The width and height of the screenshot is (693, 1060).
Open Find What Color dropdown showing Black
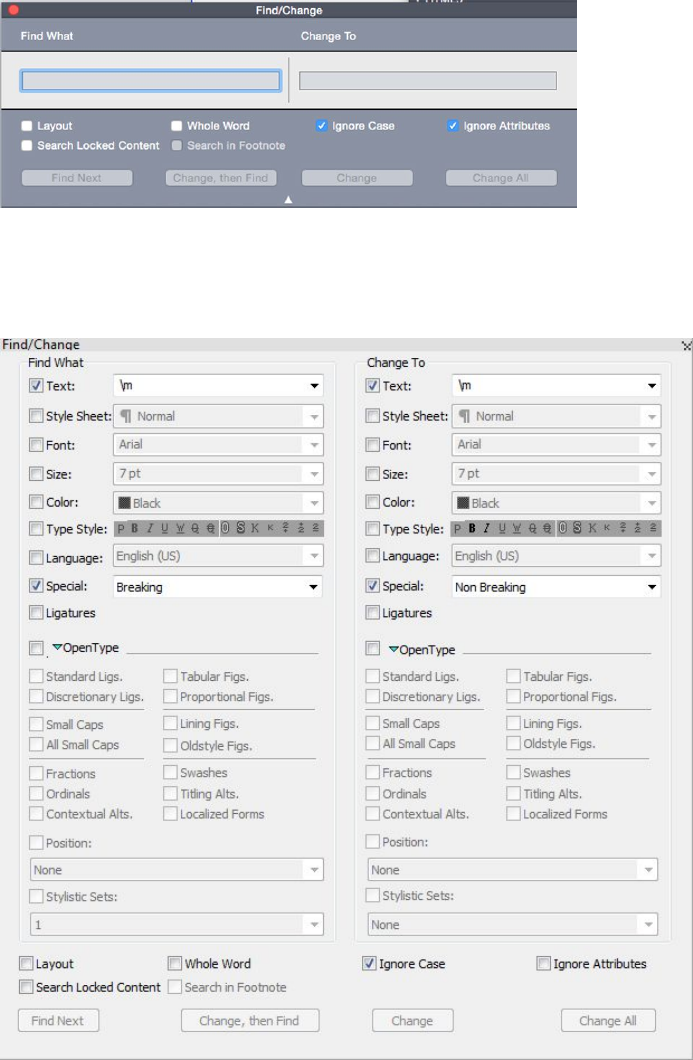click(x=218, y=503)
